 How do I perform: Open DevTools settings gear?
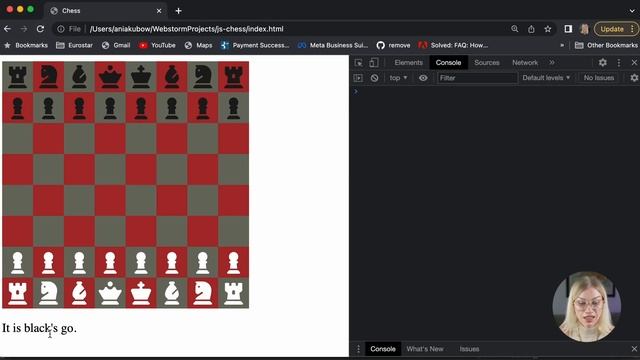tap(602, 62)
